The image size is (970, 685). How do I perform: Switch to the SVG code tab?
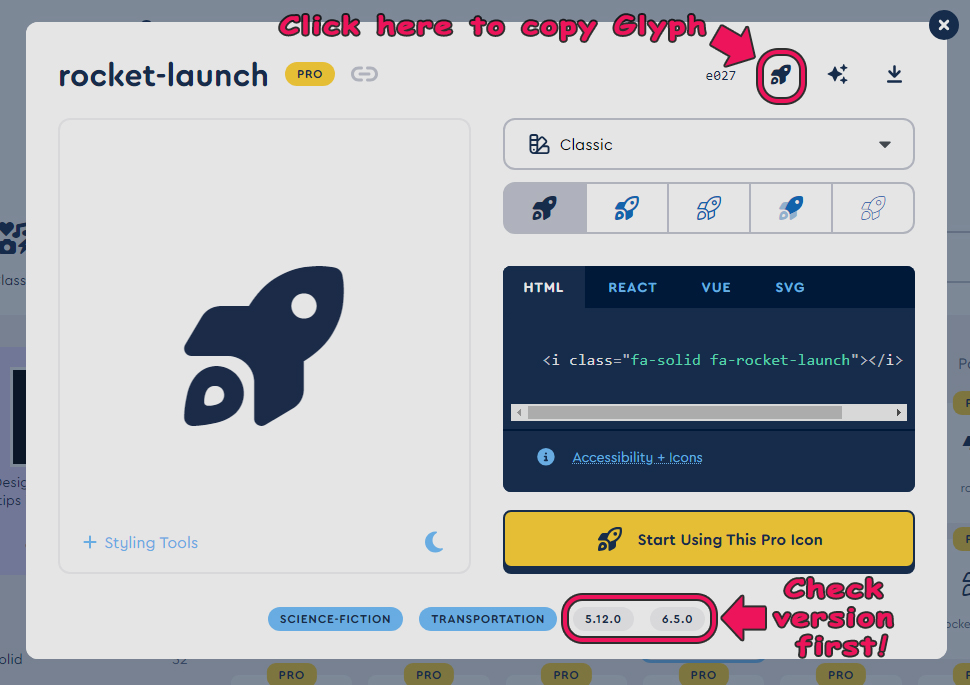click(789, 287)
